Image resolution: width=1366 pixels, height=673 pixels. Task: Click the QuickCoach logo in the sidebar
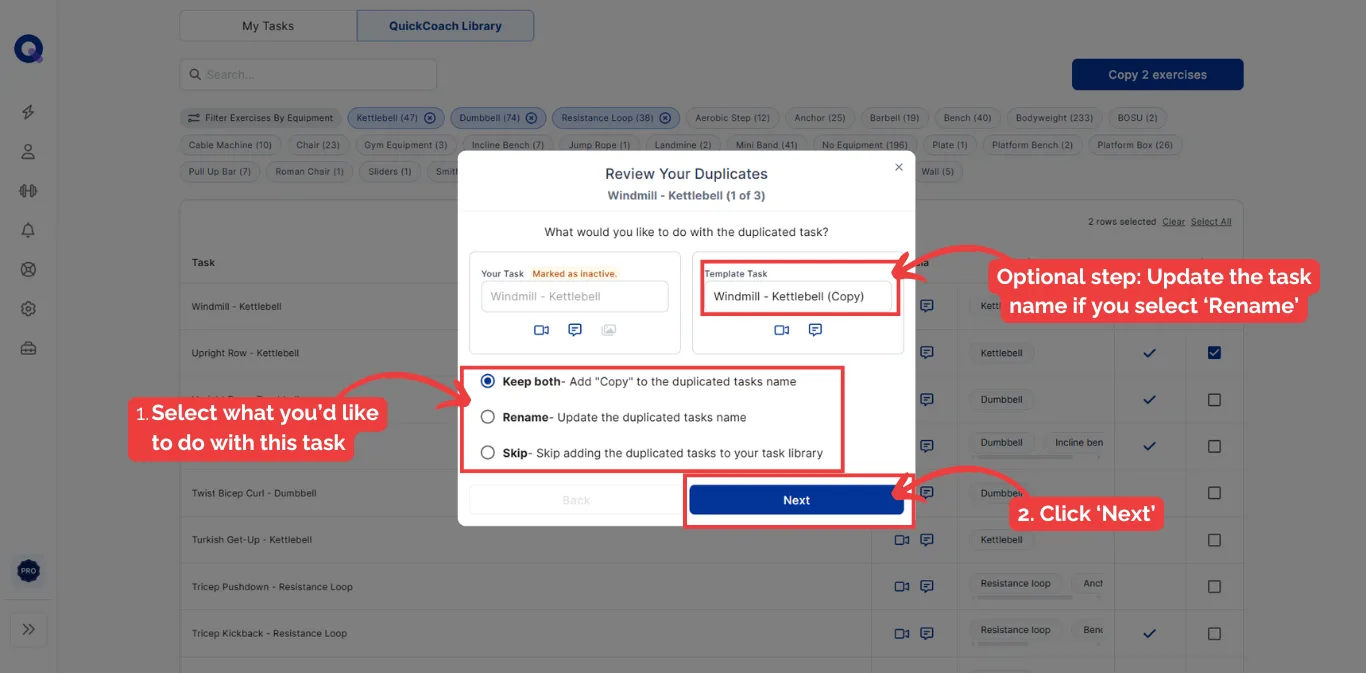click(28, 49)
